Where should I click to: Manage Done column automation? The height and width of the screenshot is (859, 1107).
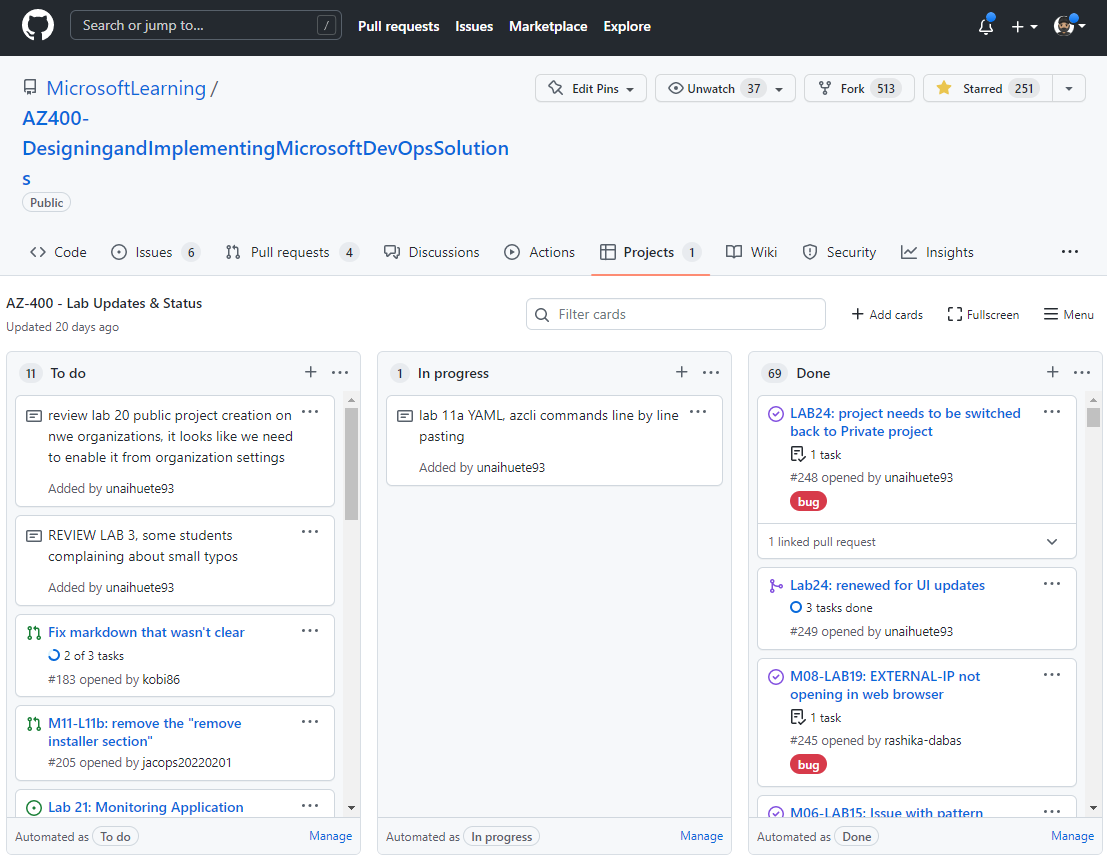coord(1072,836)
